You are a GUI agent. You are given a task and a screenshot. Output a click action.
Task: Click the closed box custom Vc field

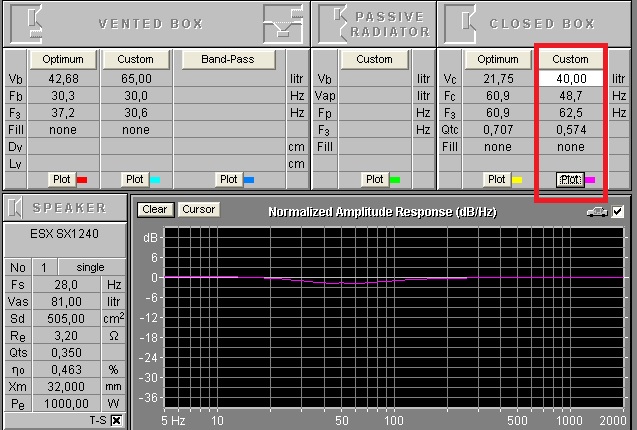(570, 78)
